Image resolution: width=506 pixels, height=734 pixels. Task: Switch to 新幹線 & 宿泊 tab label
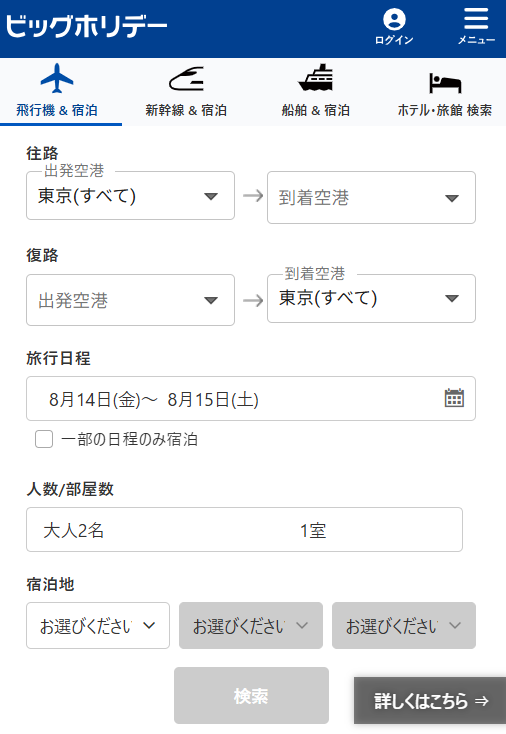coord(186,110)
